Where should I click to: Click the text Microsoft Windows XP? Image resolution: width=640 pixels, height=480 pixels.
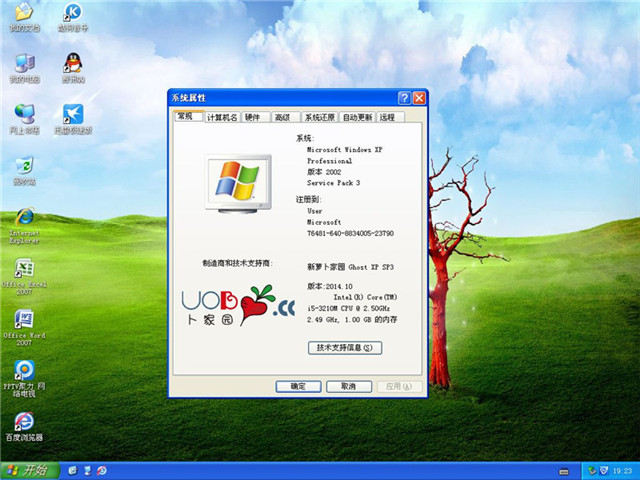click(x=344, y=150)
